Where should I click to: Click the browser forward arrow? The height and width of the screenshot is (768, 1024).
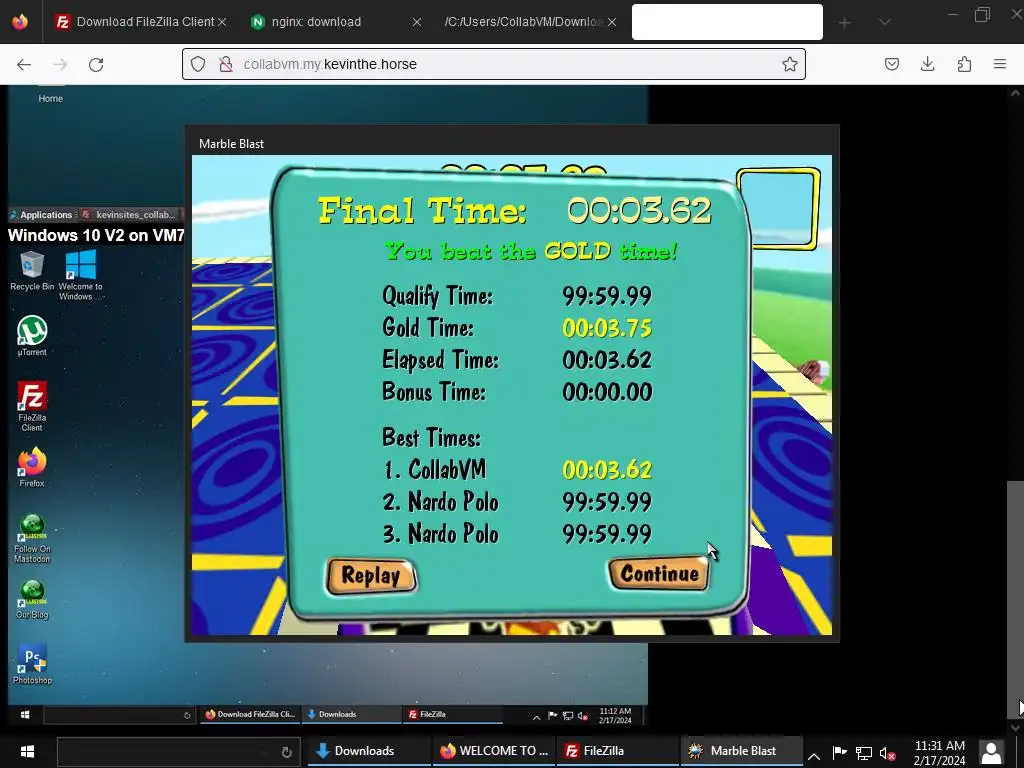tap(60, 64)
